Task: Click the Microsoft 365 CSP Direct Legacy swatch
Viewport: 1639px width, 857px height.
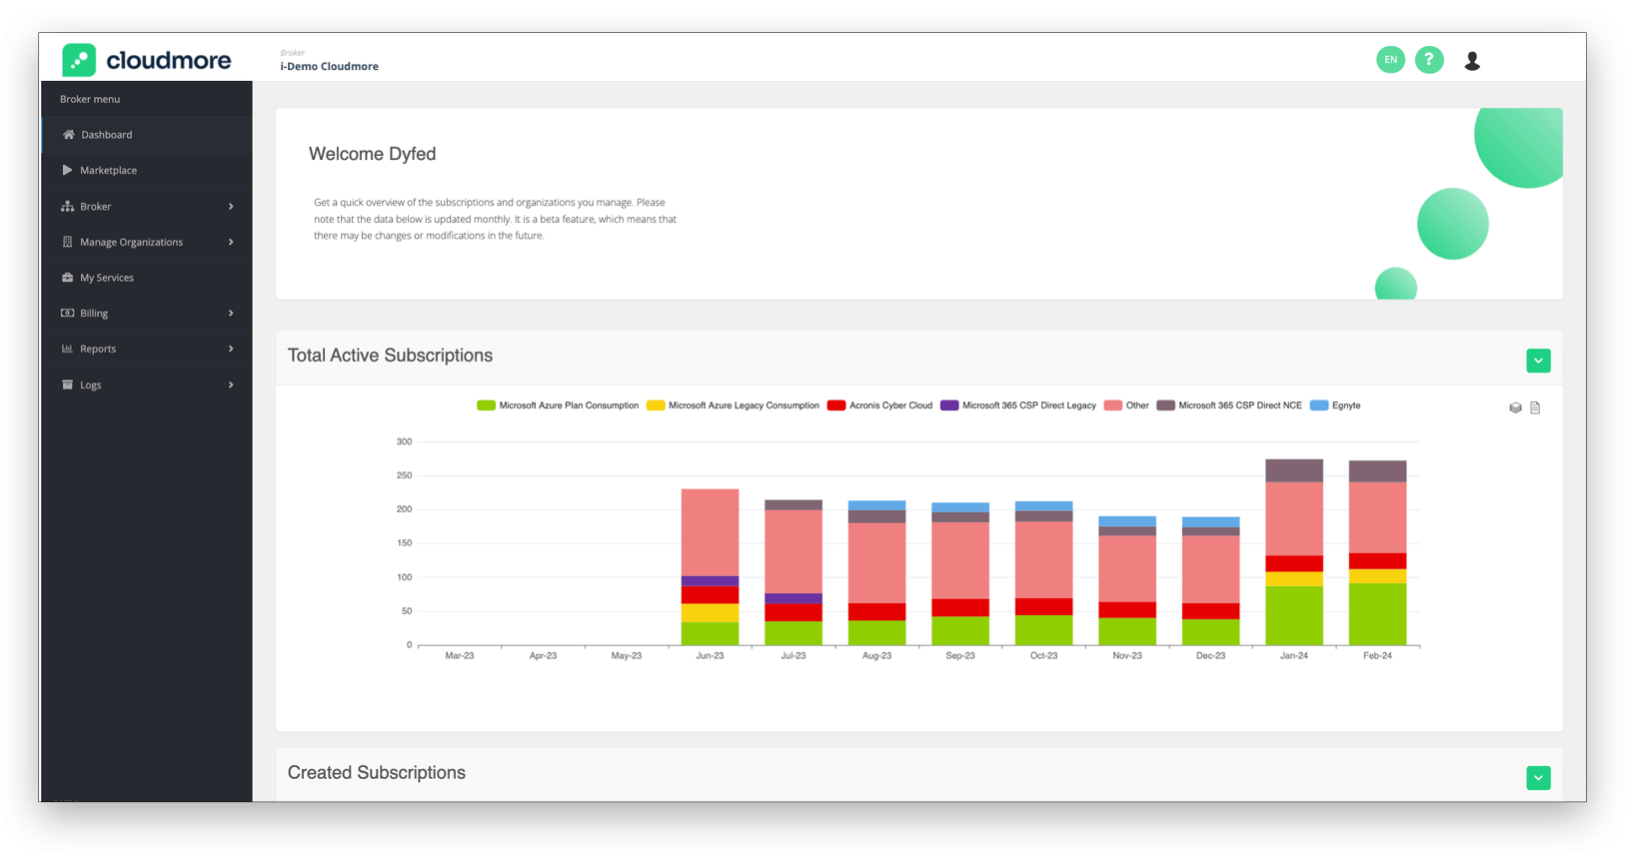Action: 949,406
